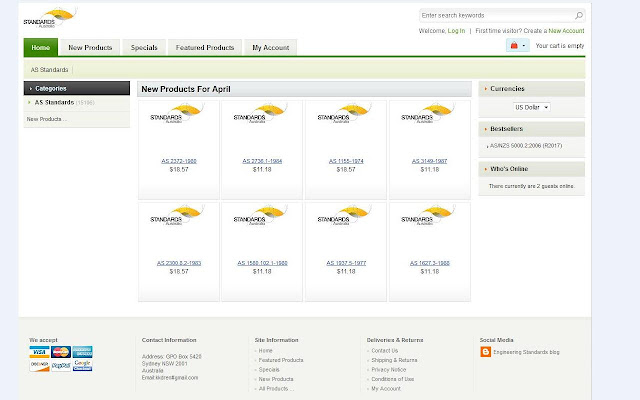Open the Specials tab
The width and height of the screenshot is (640, 400).
143,47
